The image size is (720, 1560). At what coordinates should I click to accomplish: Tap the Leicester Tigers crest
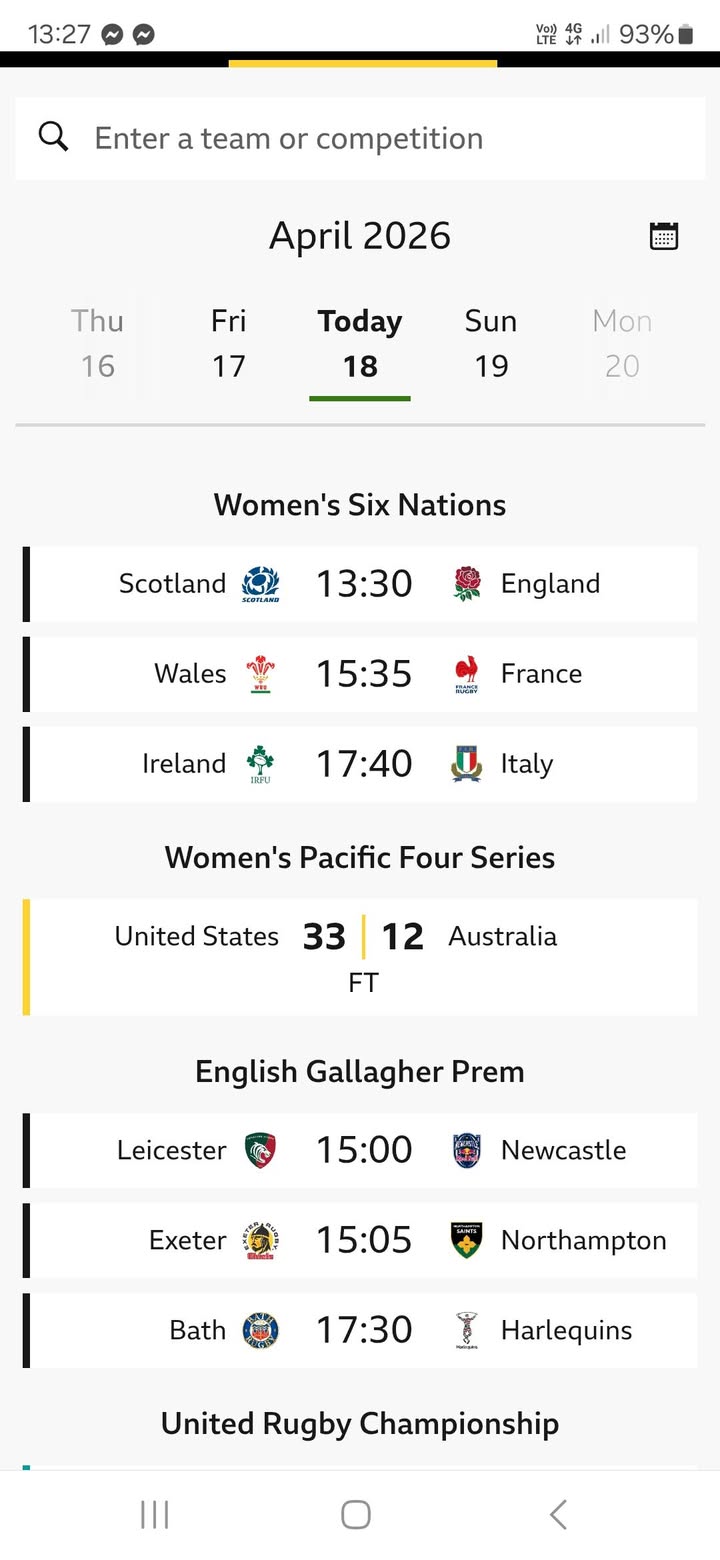tap(260, 1150)
